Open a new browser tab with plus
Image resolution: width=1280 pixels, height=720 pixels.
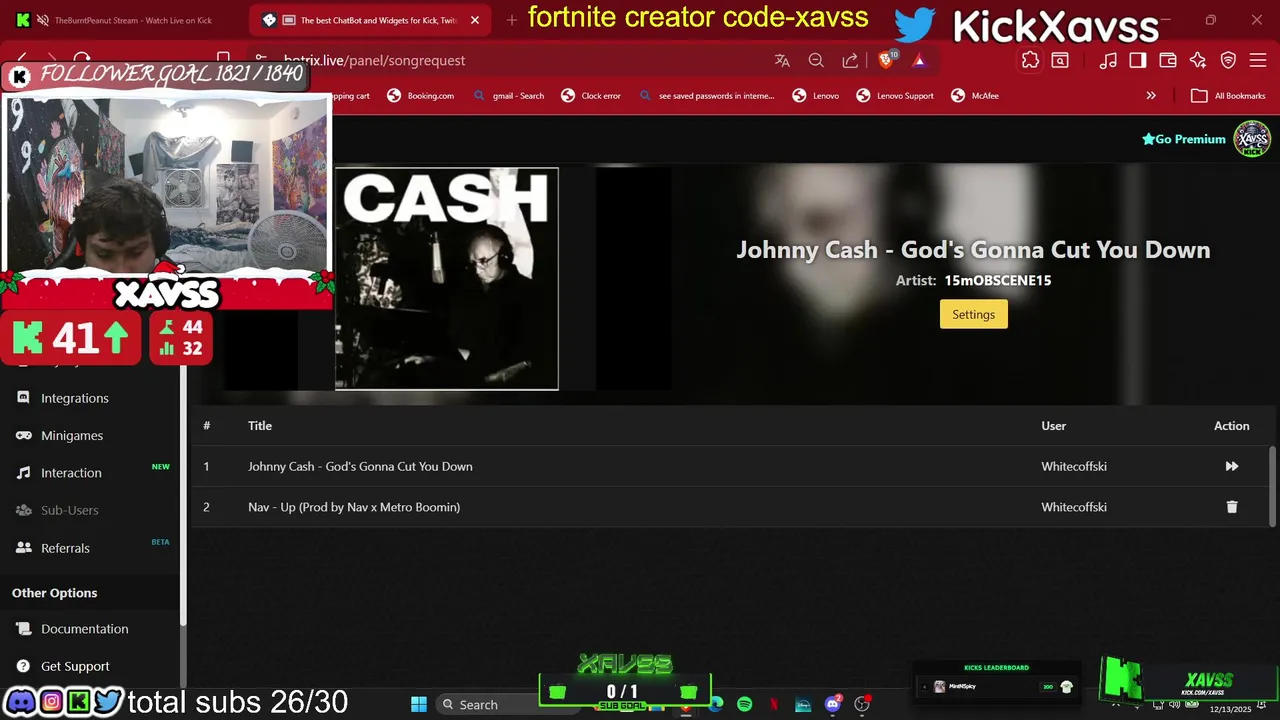[x=512, y=20]
